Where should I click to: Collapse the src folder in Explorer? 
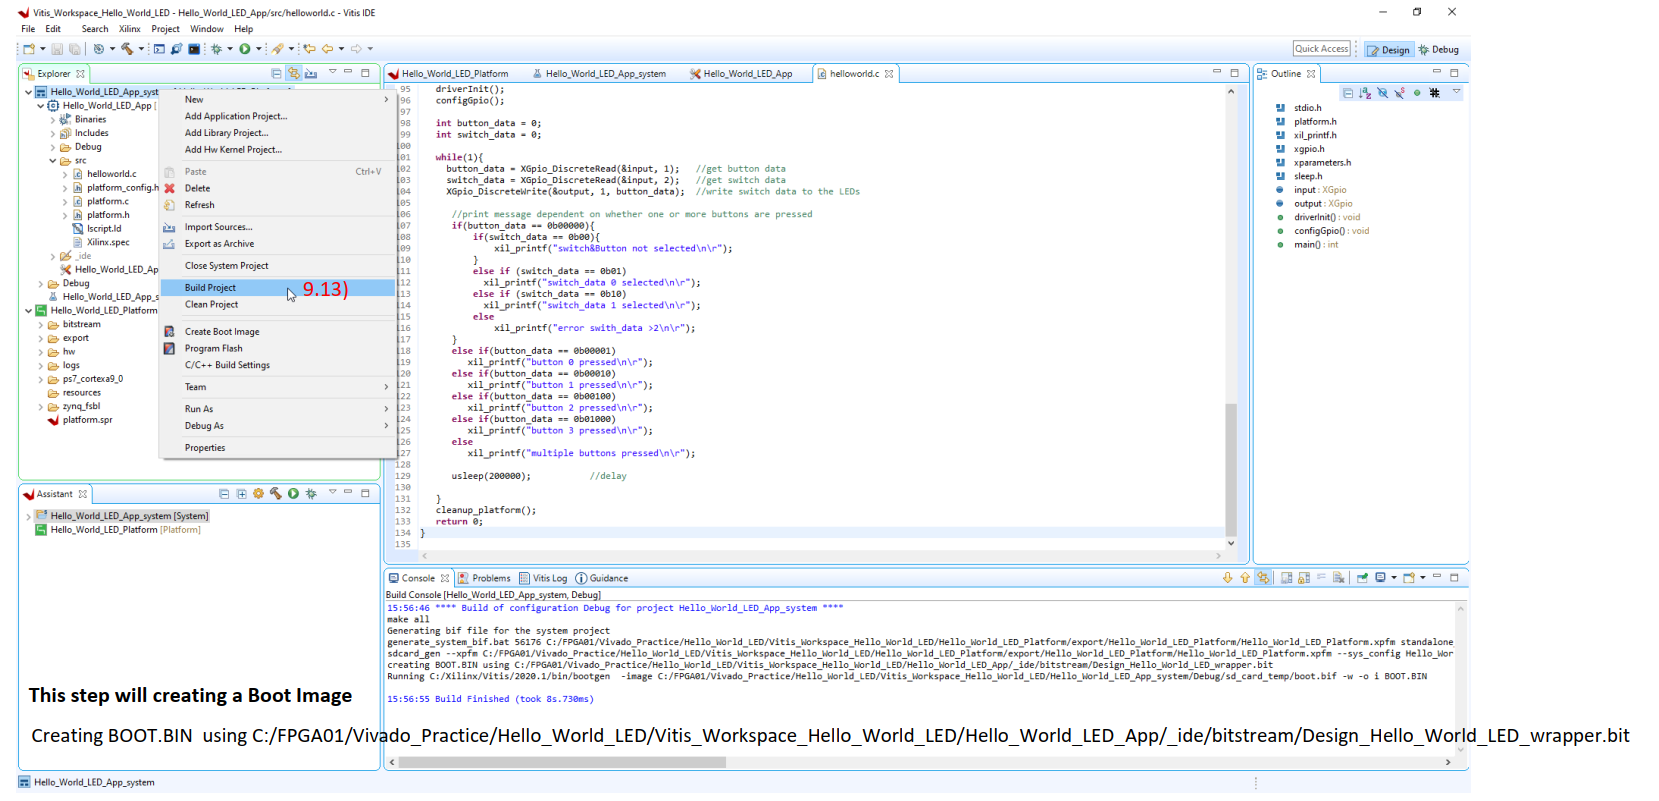(x=53, y=161)
